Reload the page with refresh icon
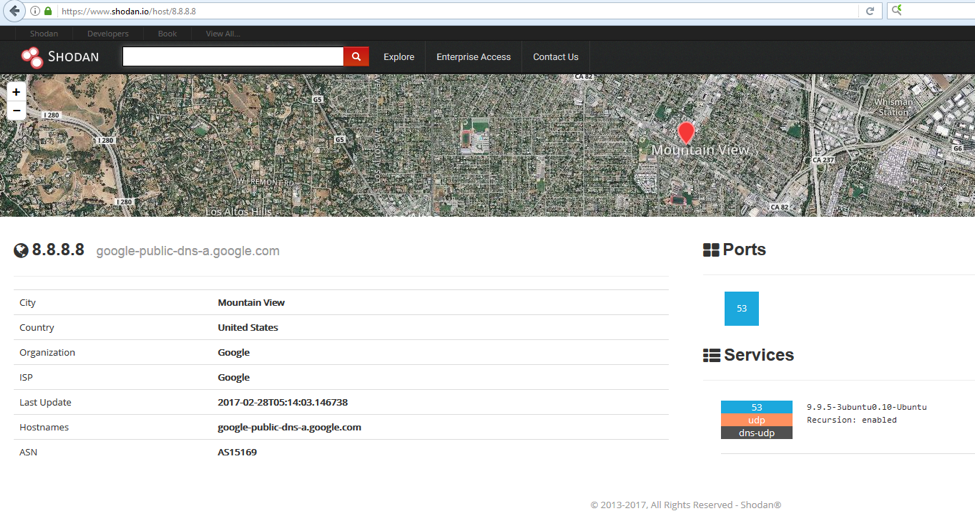The height and width of the screenshot is (514, 975). click(870, 11)
